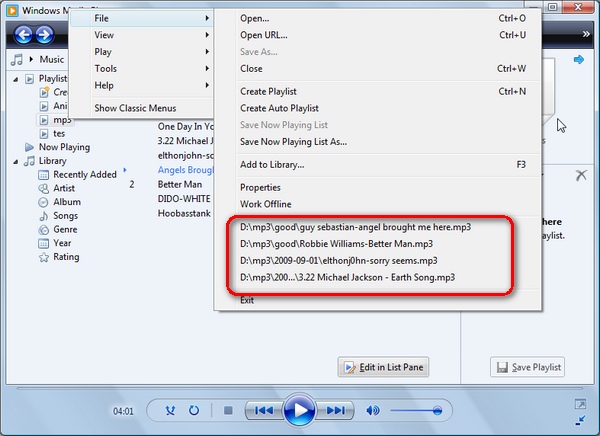Click the Album disc icon
600x436 pixels.
tap(44, 202)
